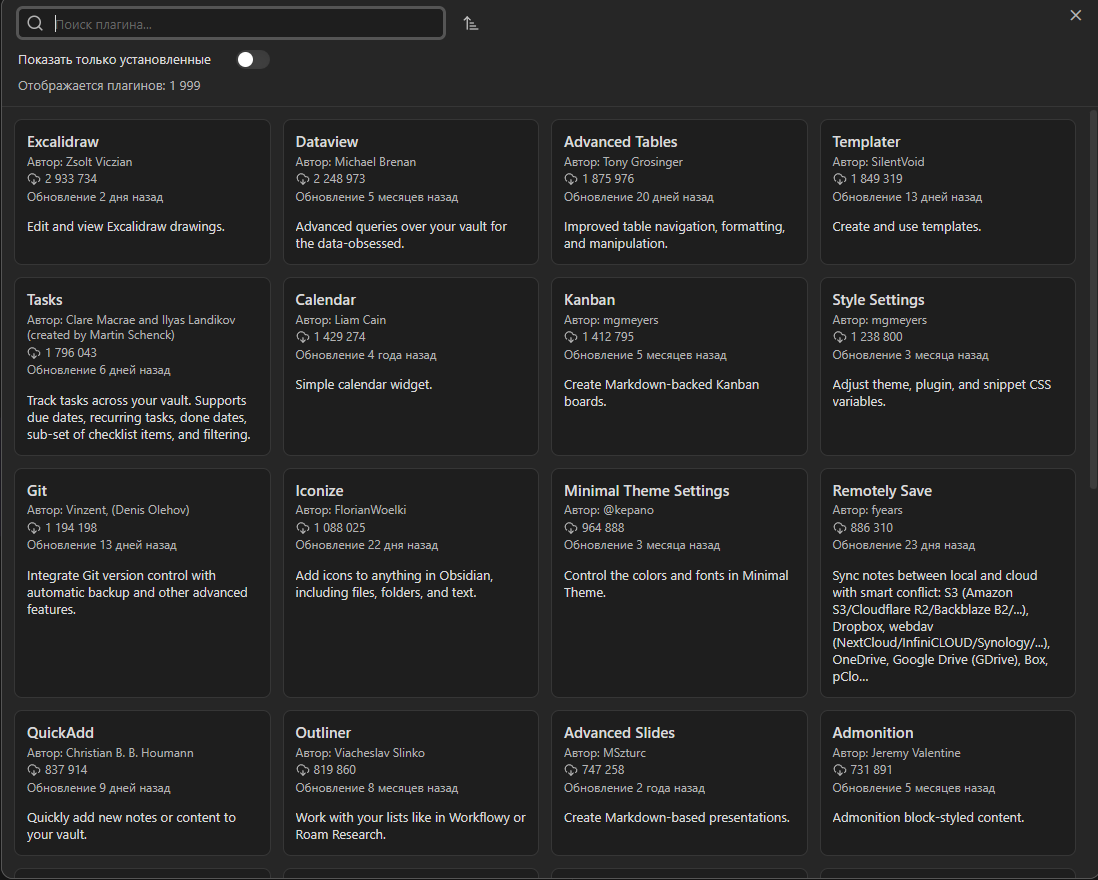Click the download icon in the Iconize card
Viewport: 1098px width, 880px height.
pyautogui.click(x=303, y=528)
